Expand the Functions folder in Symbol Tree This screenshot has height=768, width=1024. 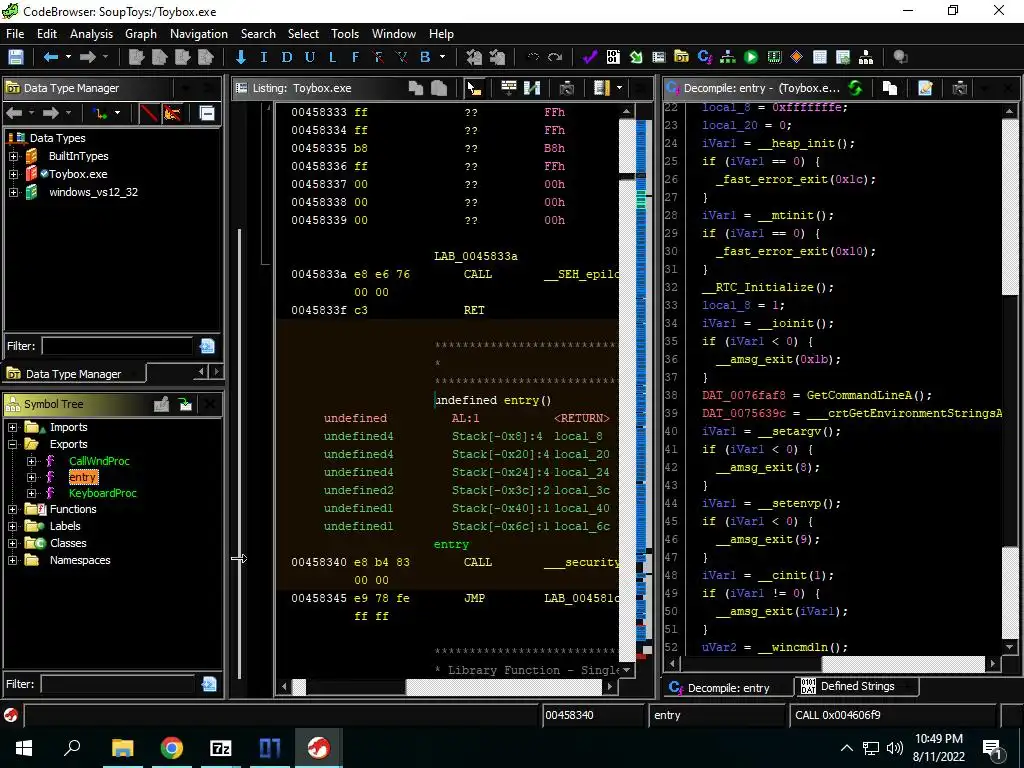pos(12,509)
